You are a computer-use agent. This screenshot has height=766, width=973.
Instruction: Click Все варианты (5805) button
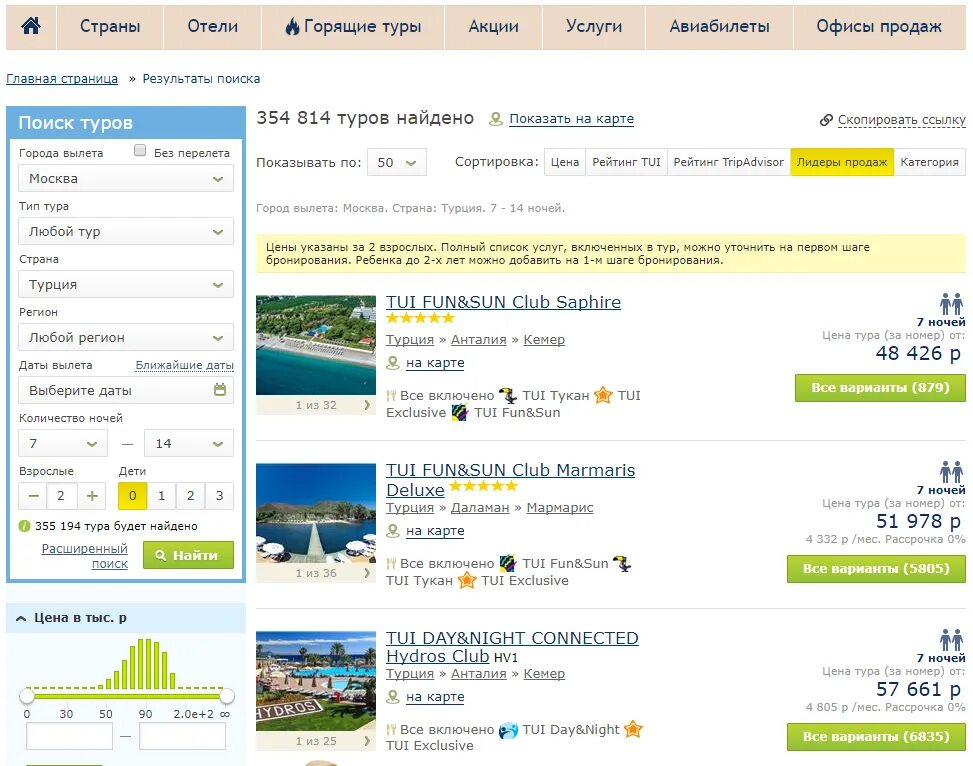(x=876, y=569)
